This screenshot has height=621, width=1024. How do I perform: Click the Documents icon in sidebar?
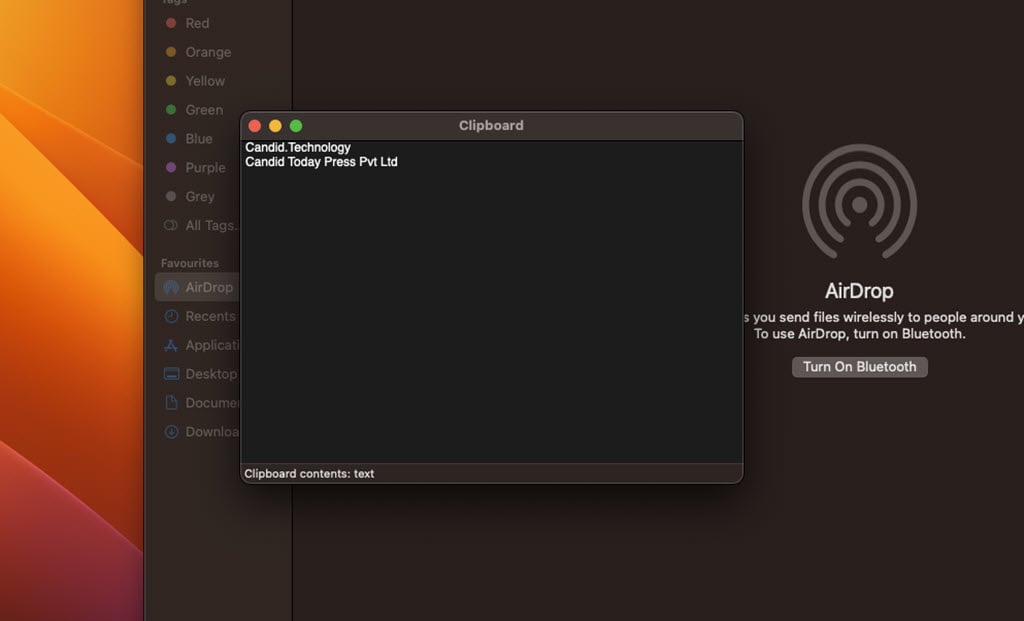click(171, 403)
